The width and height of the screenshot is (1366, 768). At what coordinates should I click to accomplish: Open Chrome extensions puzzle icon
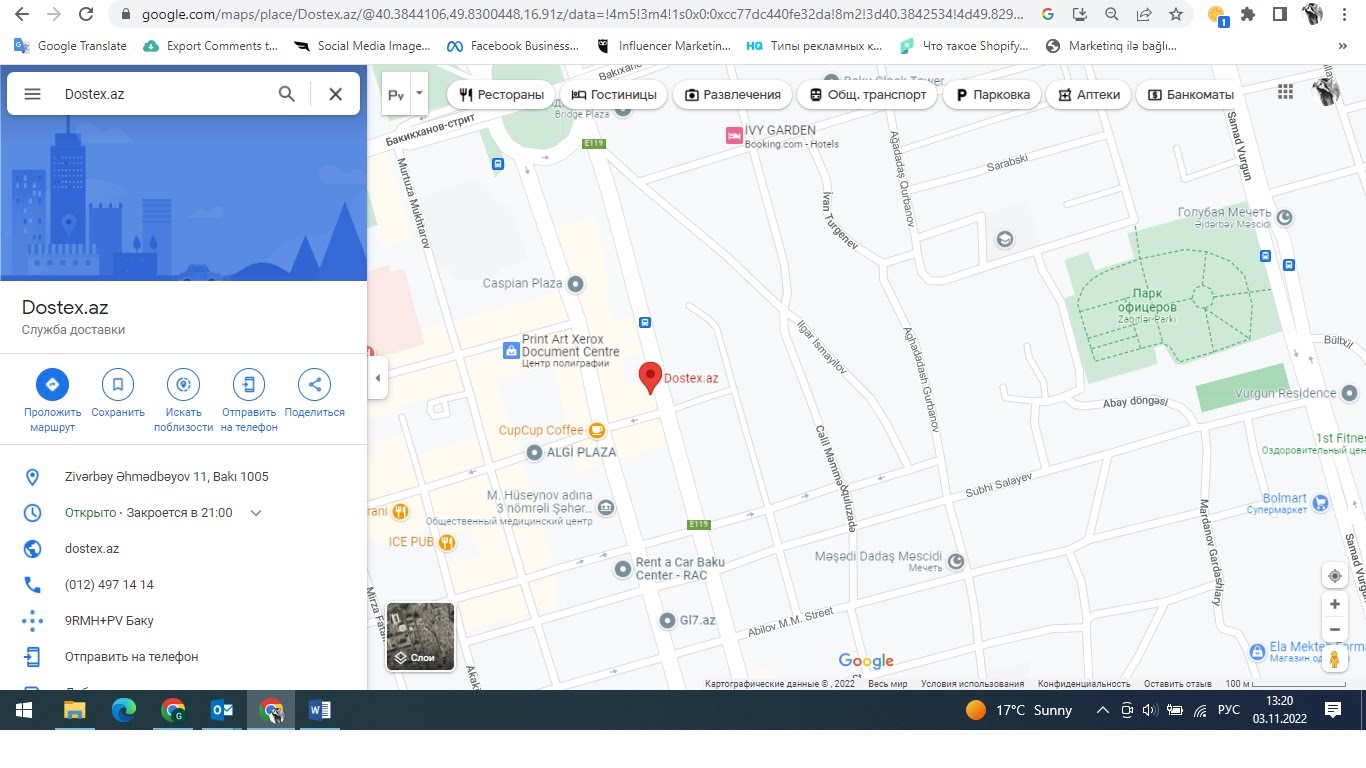coord(1248,15)
